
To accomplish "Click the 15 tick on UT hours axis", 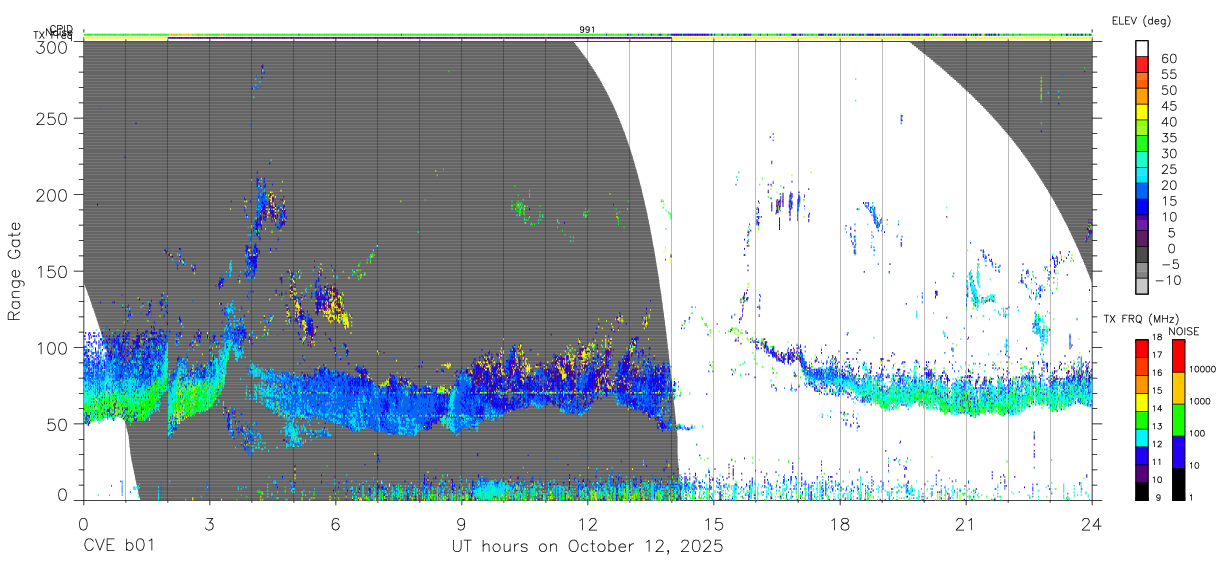I will 713,524.
